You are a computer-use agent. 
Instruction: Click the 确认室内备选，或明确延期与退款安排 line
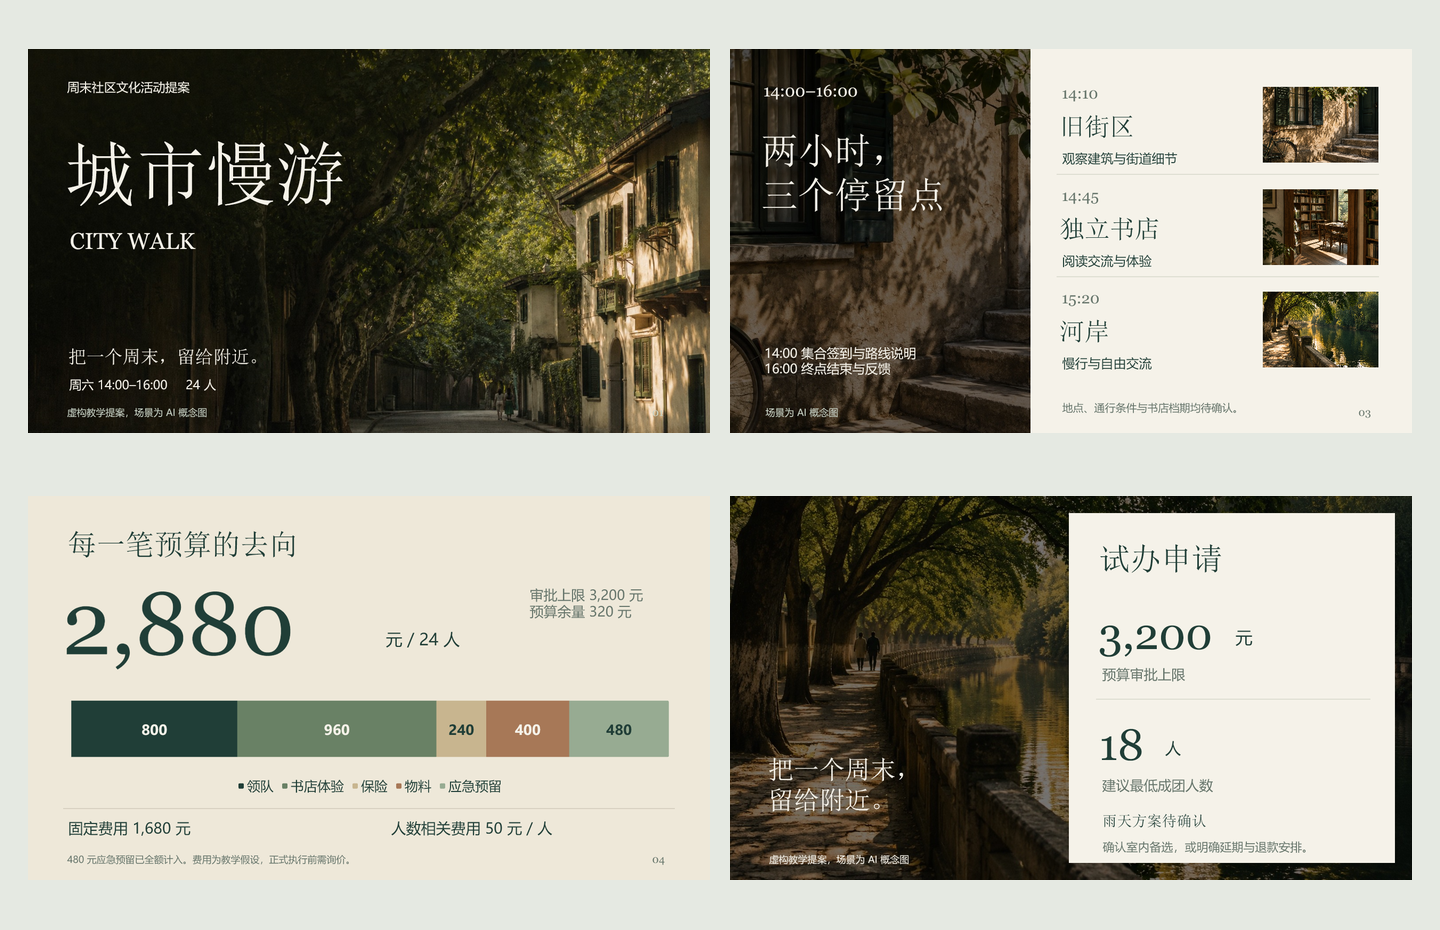coord(1206,847)
